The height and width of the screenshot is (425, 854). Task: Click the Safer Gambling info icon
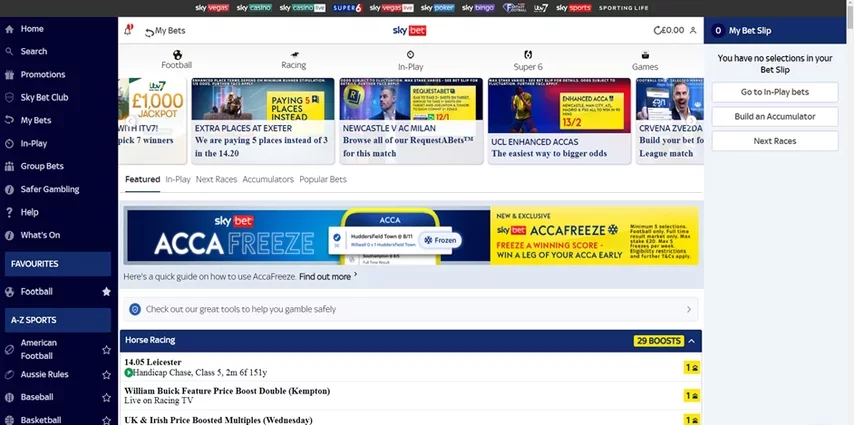click(9, 190)
